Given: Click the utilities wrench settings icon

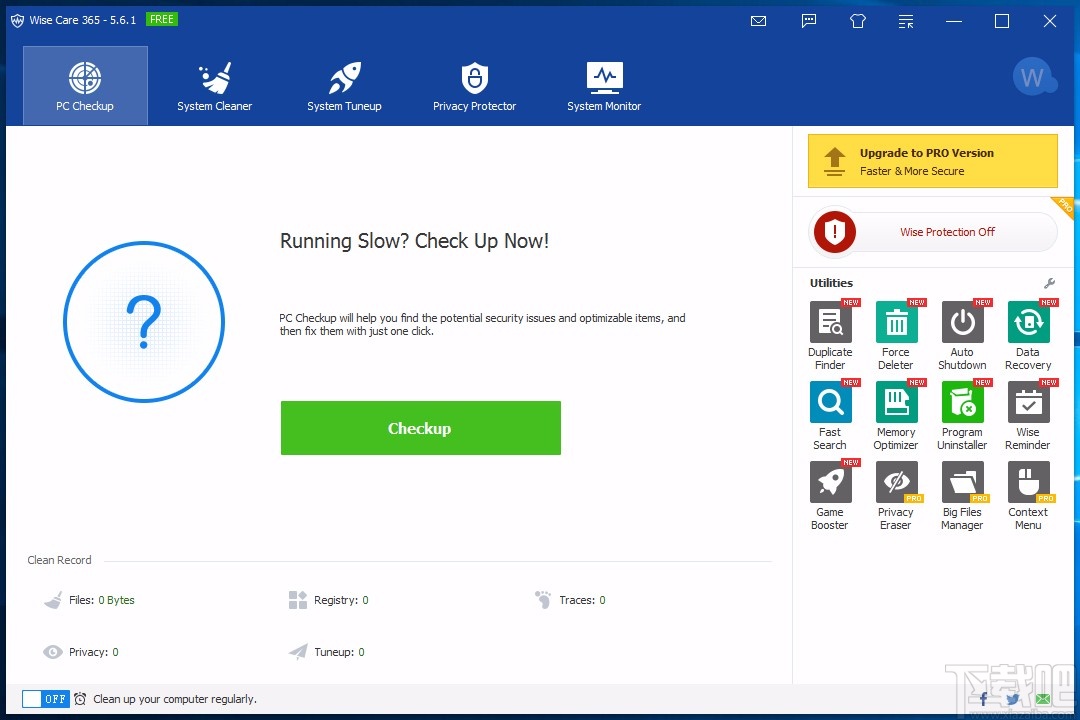Looking at the screenshot, I should [x=1049, y=283].
